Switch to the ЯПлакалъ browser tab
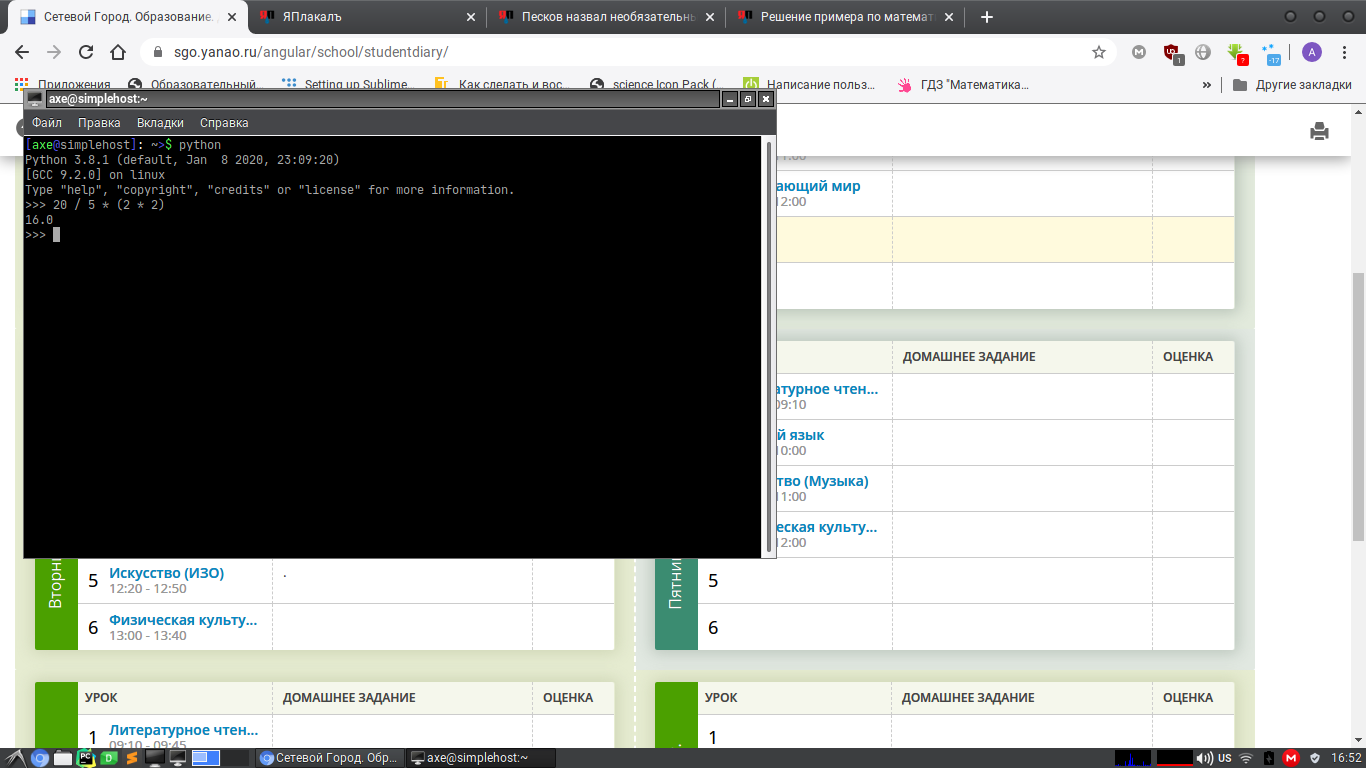 (x=366, y=17)
